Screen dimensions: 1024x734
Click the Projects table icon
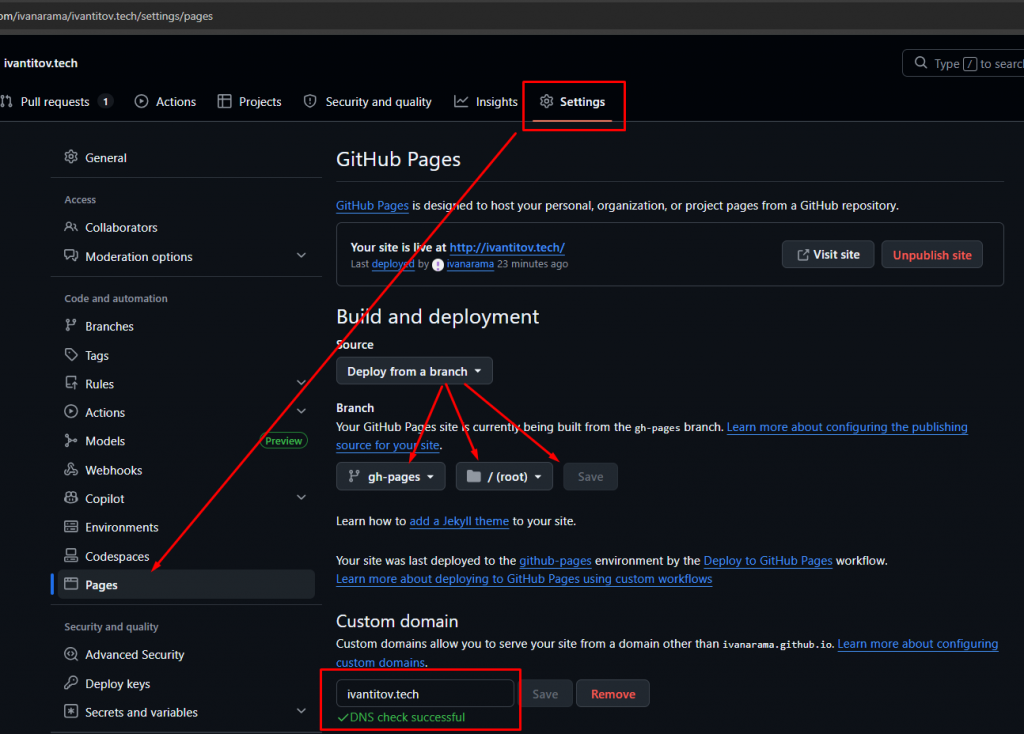click(225, 101)
